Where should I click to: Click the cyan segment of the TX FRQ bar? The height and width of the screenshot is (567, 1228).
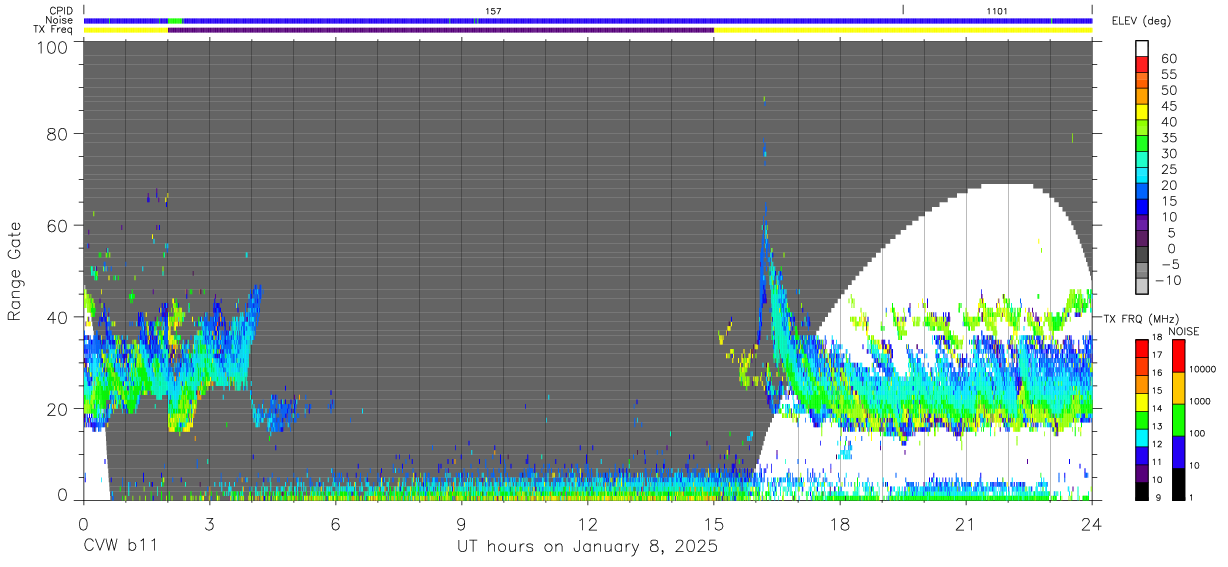coord(1142,436)
